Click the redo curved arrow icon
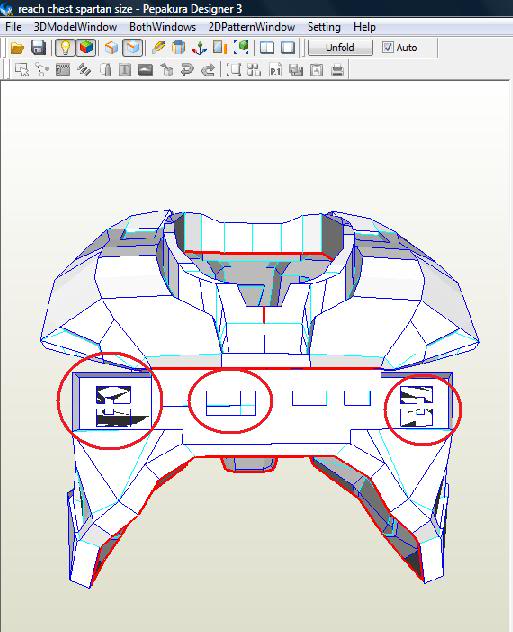 click(x=208, y=70)
